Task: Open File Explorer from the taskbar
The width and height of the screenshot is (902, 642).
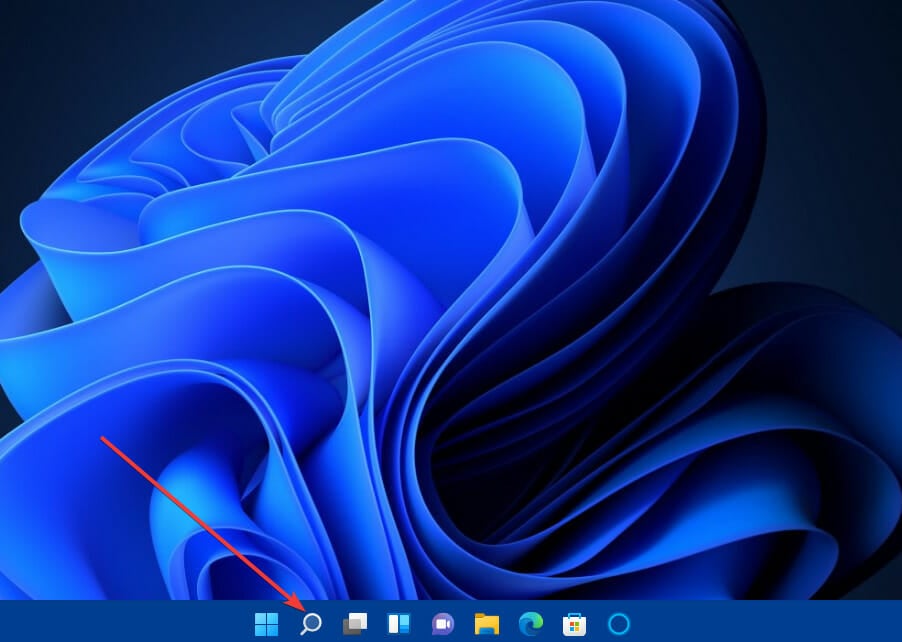Action: click(485, 626)
